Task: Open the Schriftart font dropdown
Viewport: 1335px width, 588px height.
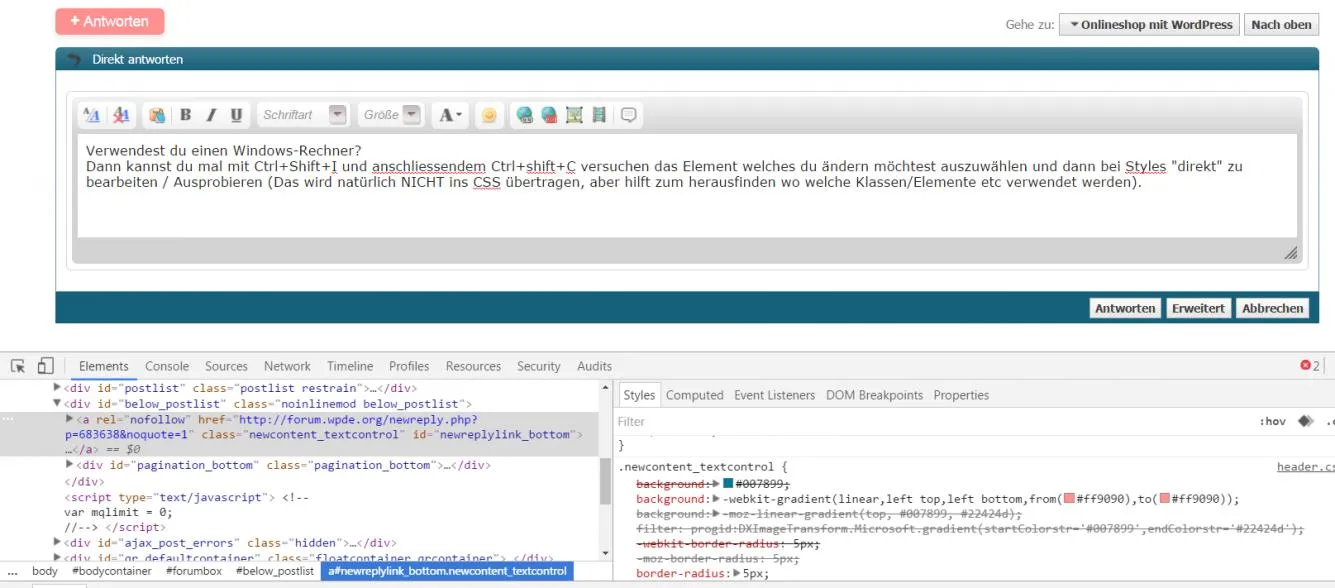Action: click(x=302, y=115)
